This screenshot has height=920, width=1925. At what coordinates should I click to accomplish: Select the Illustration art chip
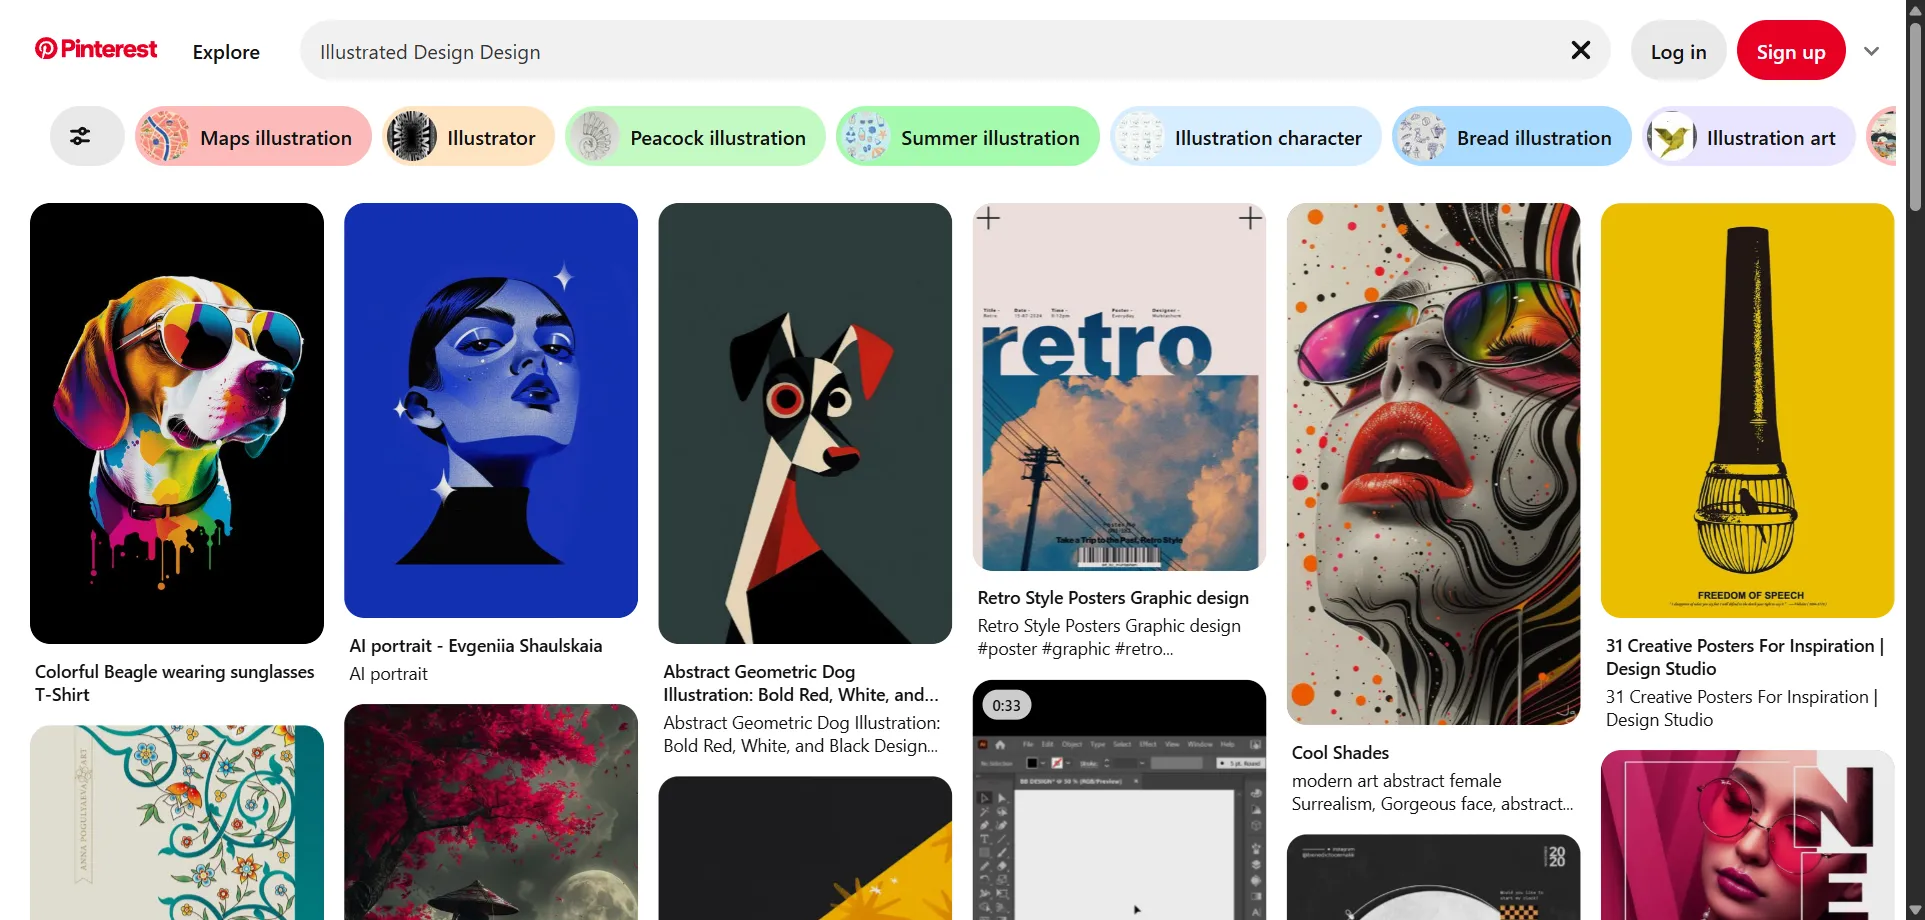point(1748,137)
